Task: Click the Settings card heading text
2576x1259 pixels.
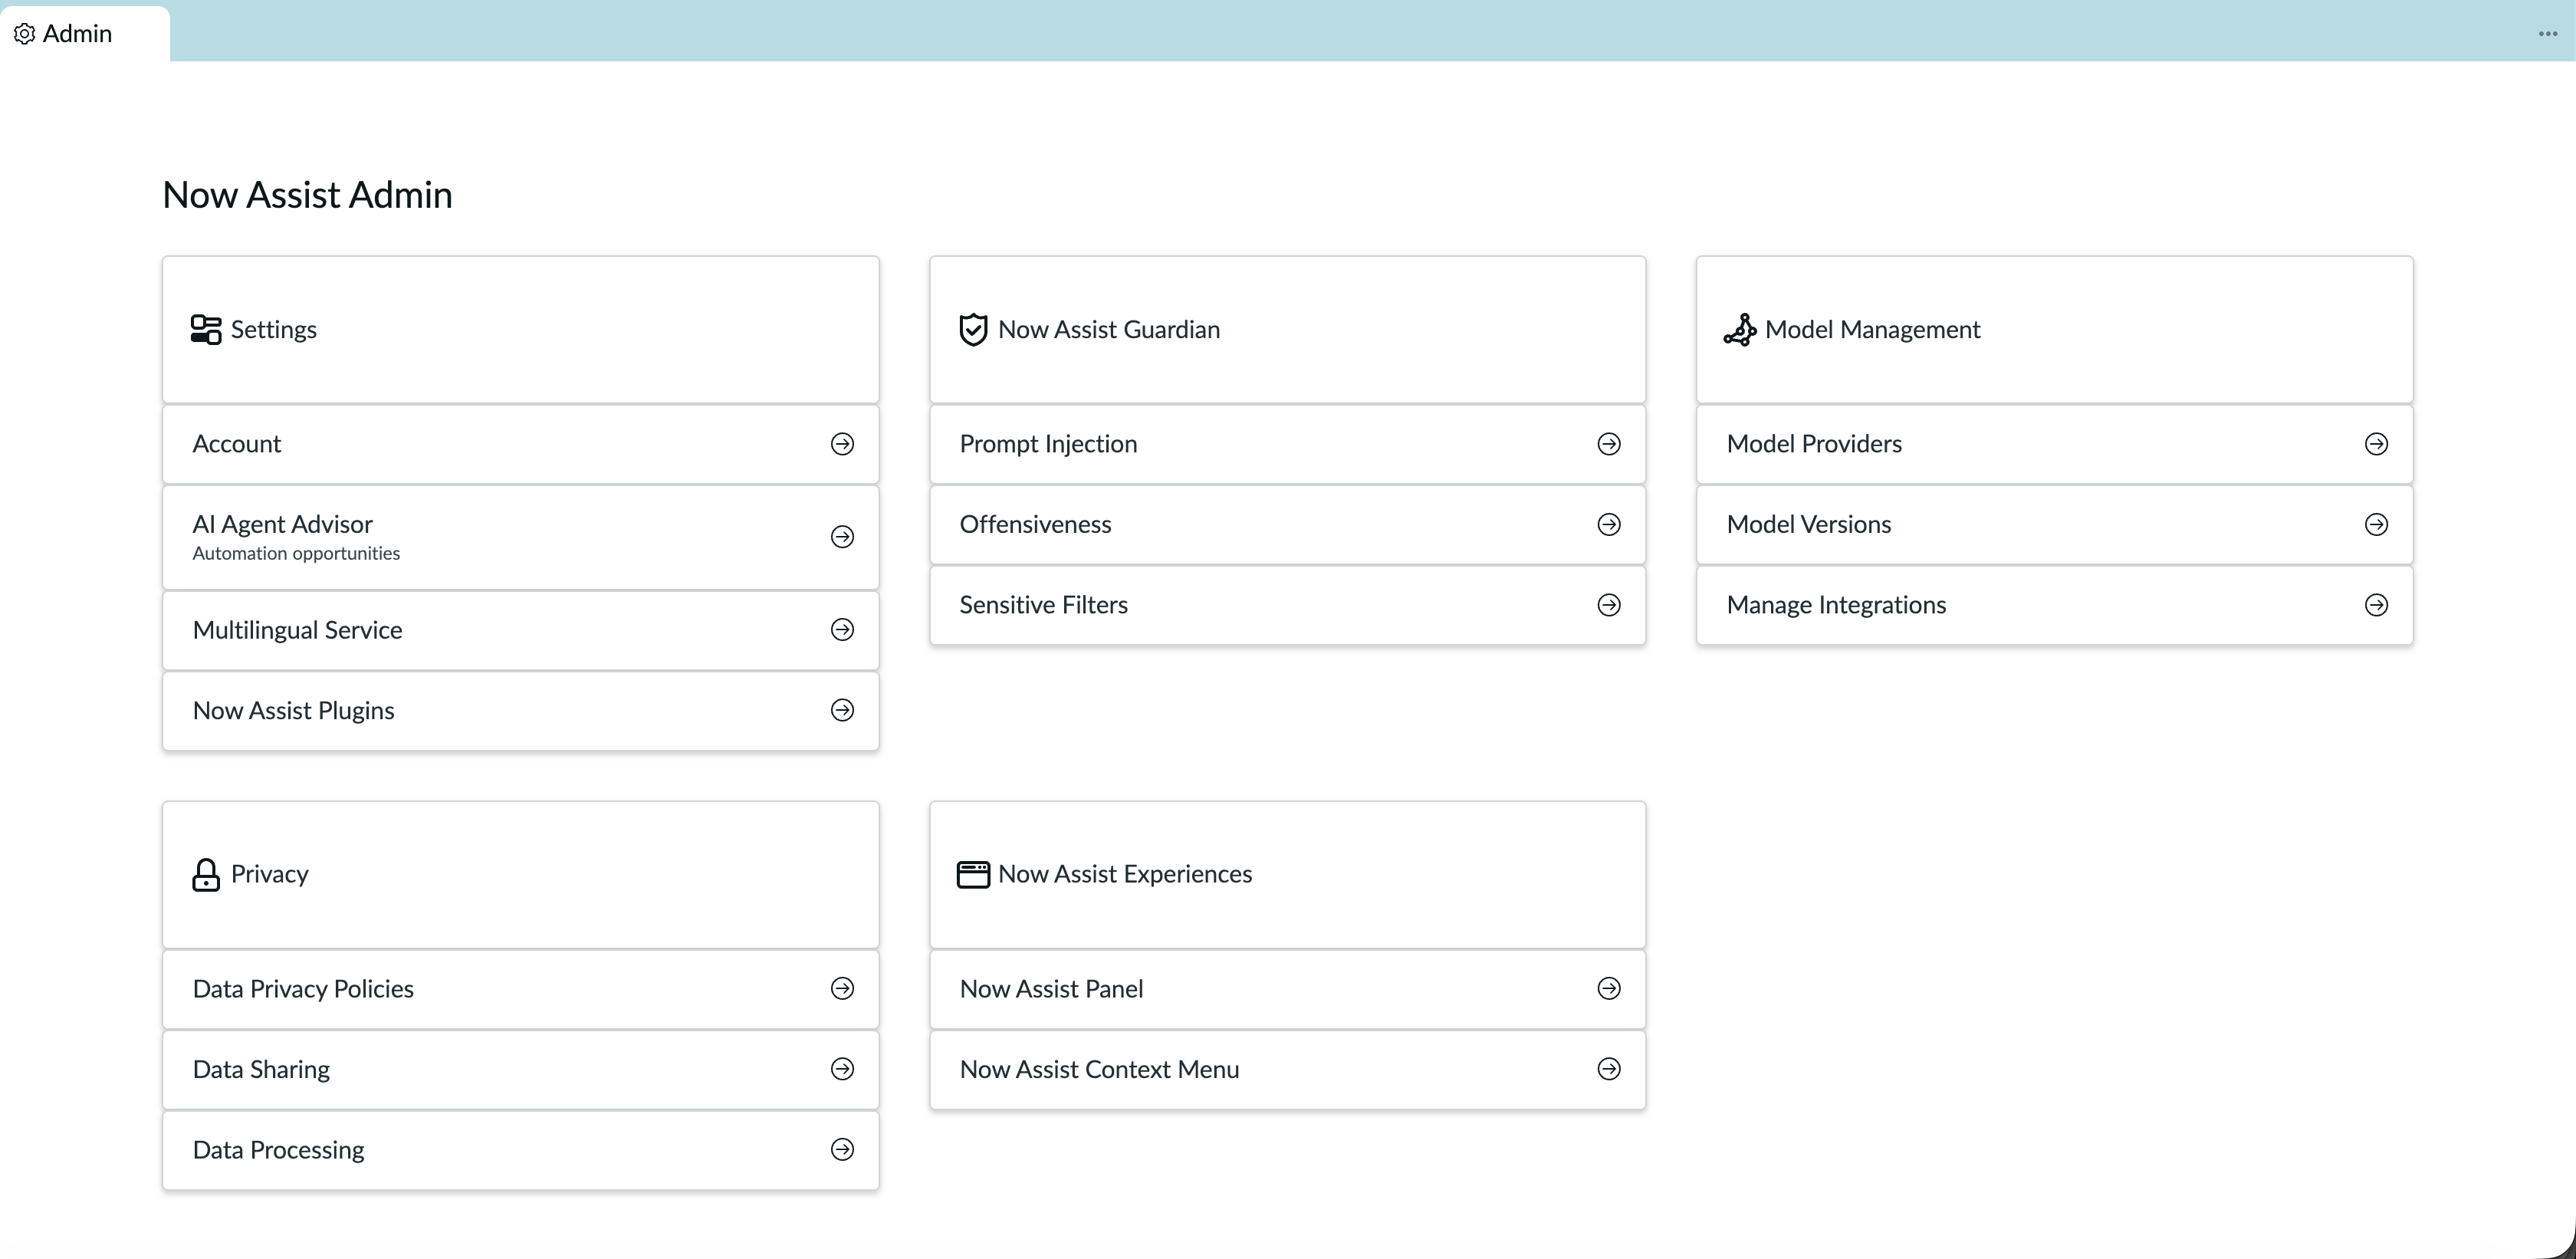Action: [x=273, y=330]
